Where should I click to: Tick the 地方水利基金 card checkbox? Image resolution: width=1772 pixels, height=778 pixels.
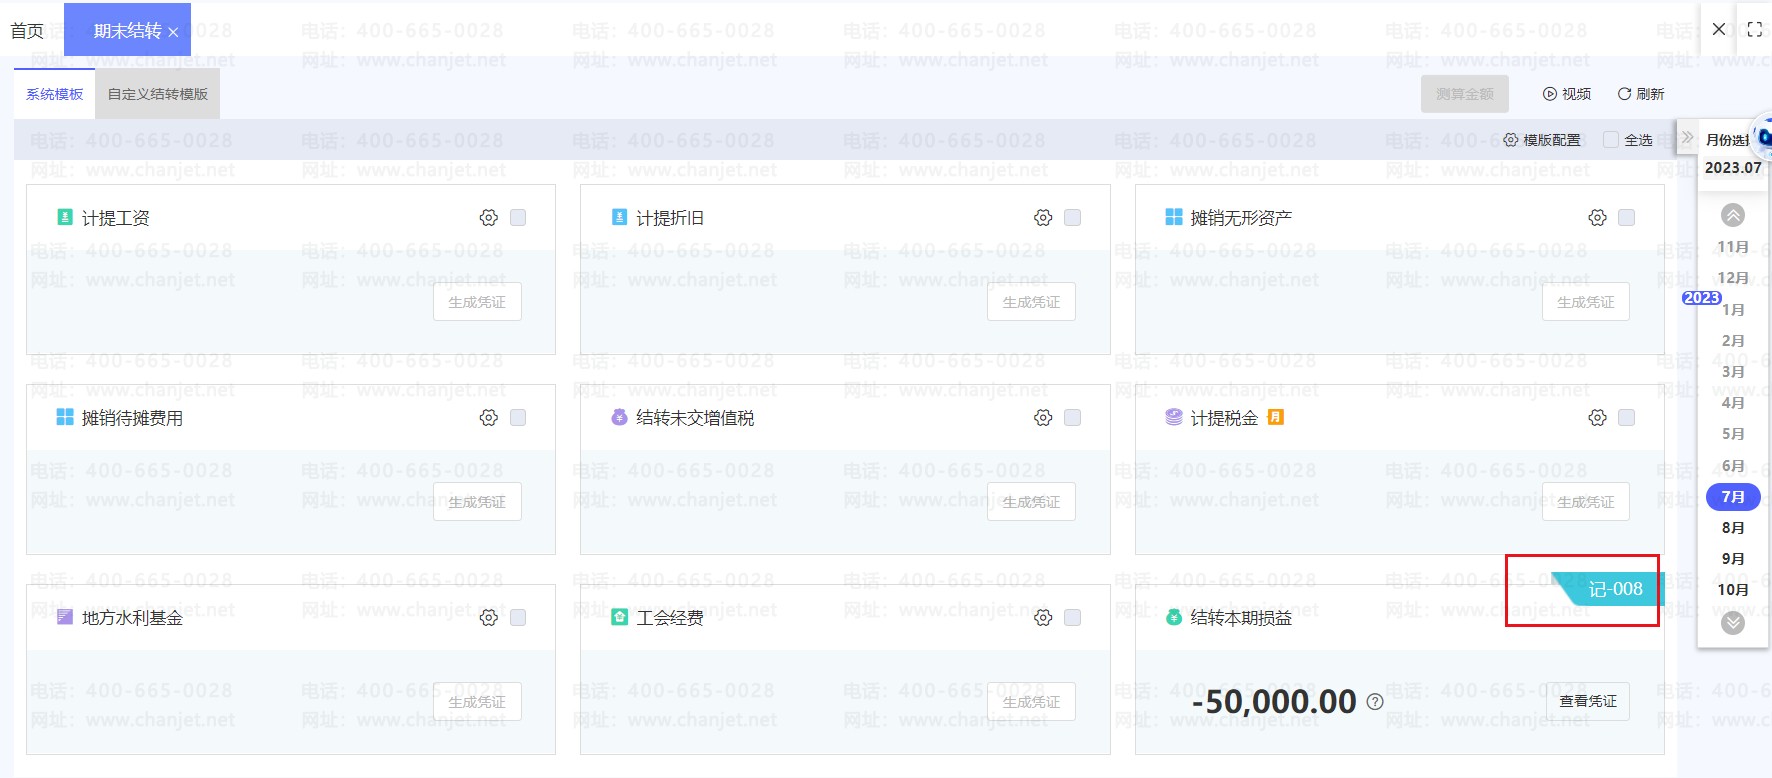[518, 617]
